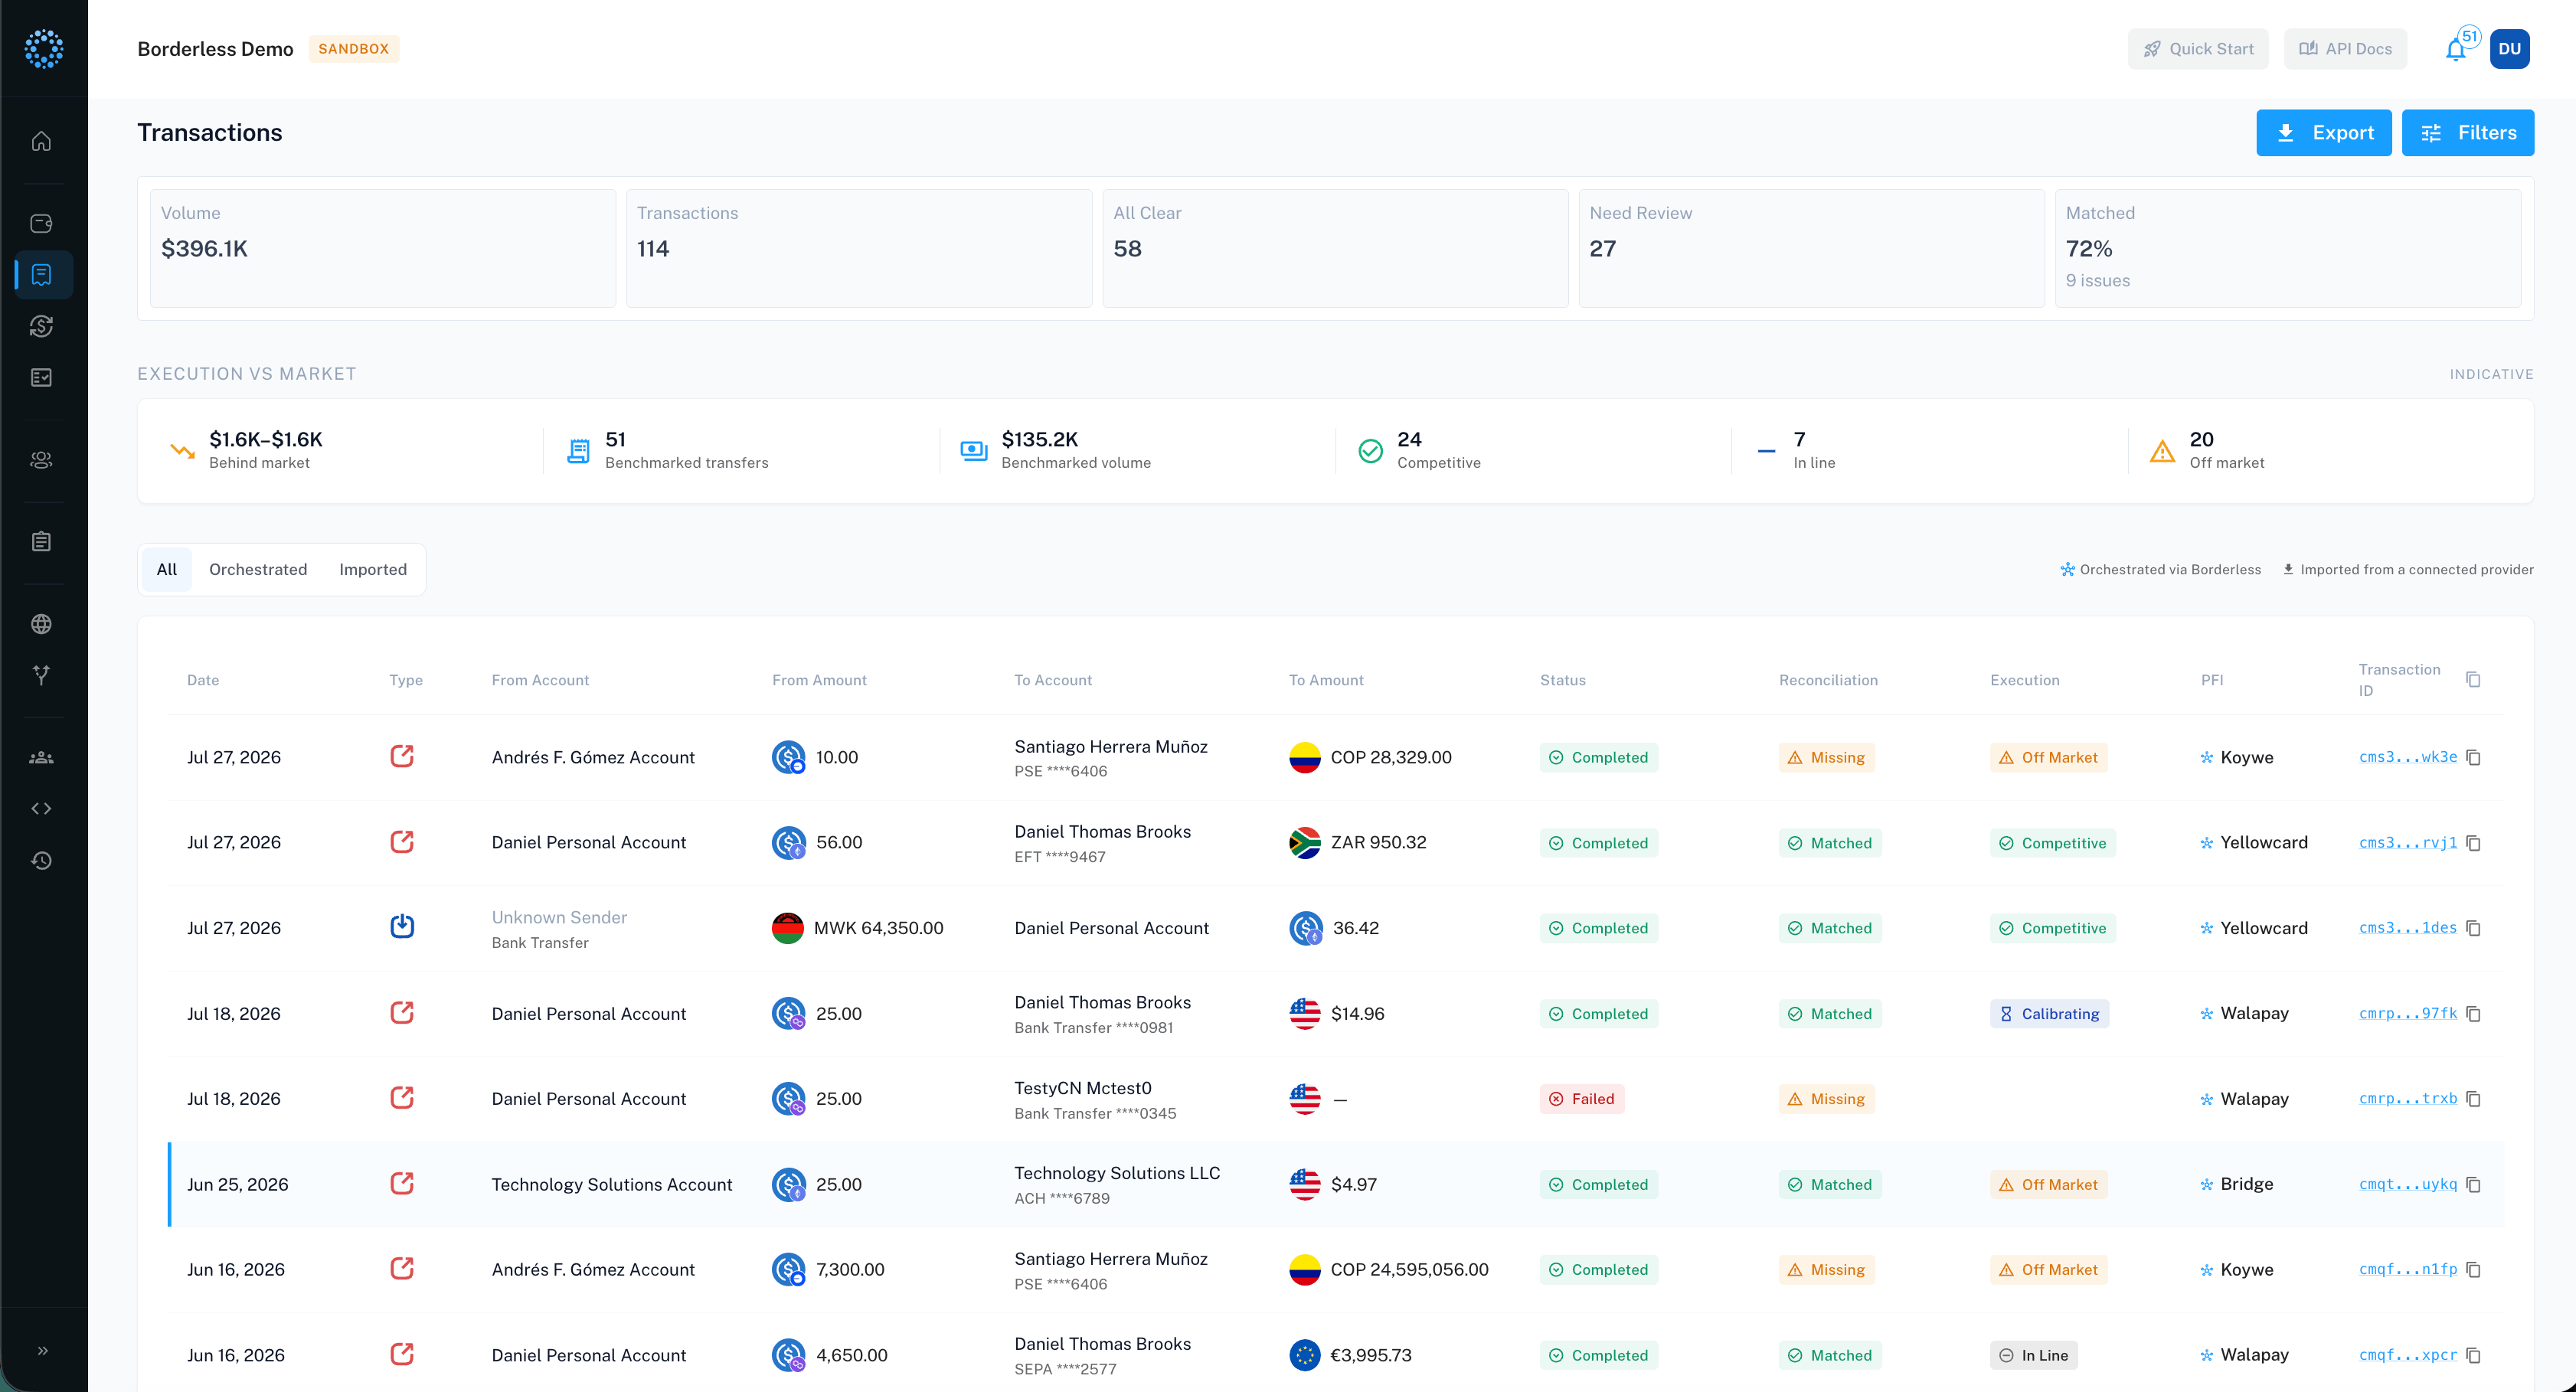
Task: Open the currency exchange sidebar icon
Action: tap(41, 326)
